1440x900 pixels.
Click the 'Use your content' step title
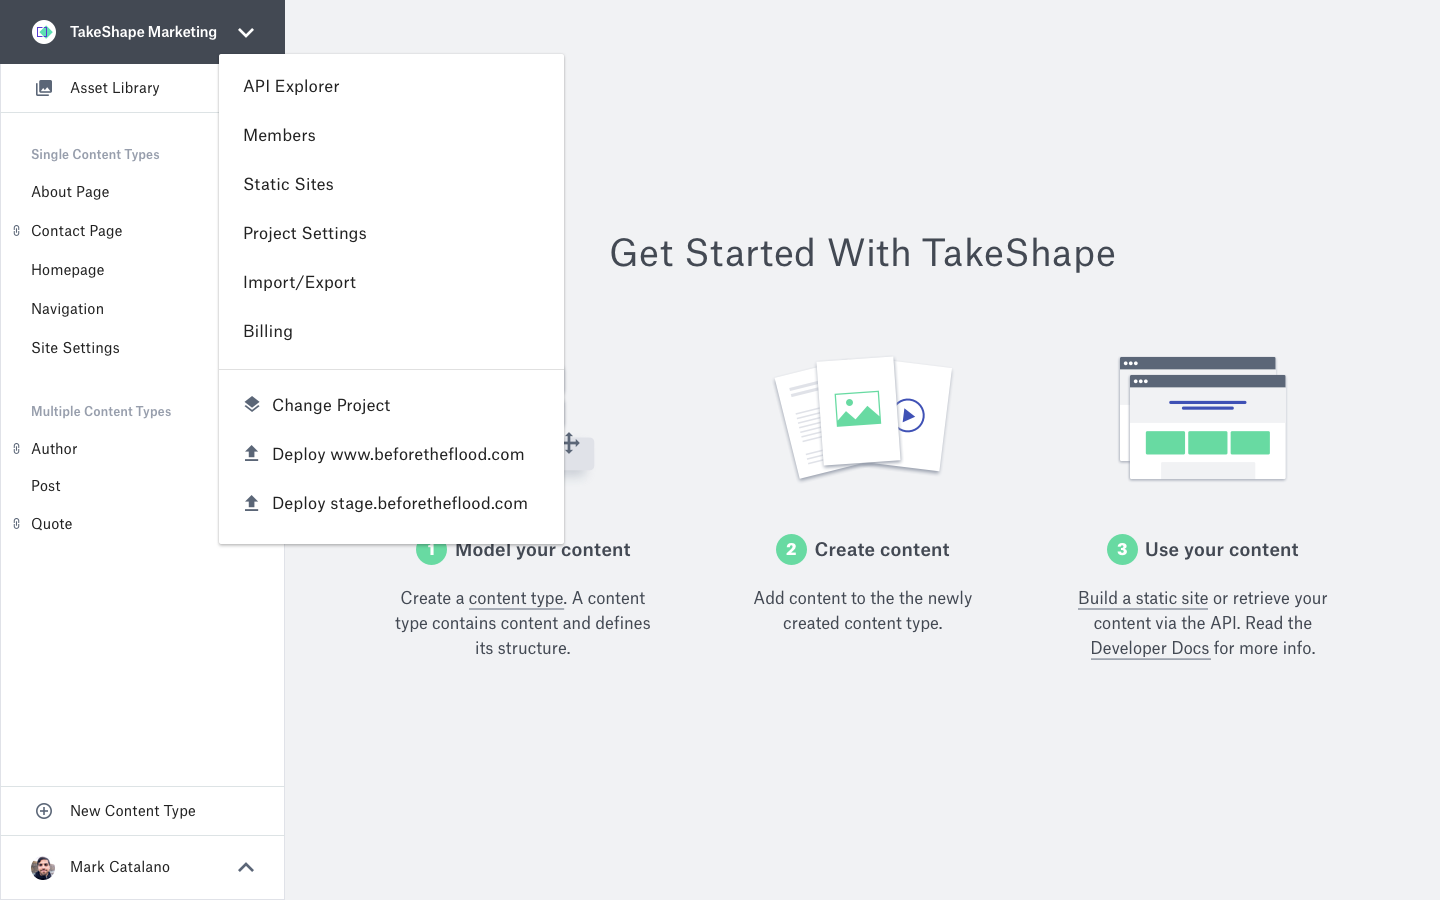tap(1222, 549)
